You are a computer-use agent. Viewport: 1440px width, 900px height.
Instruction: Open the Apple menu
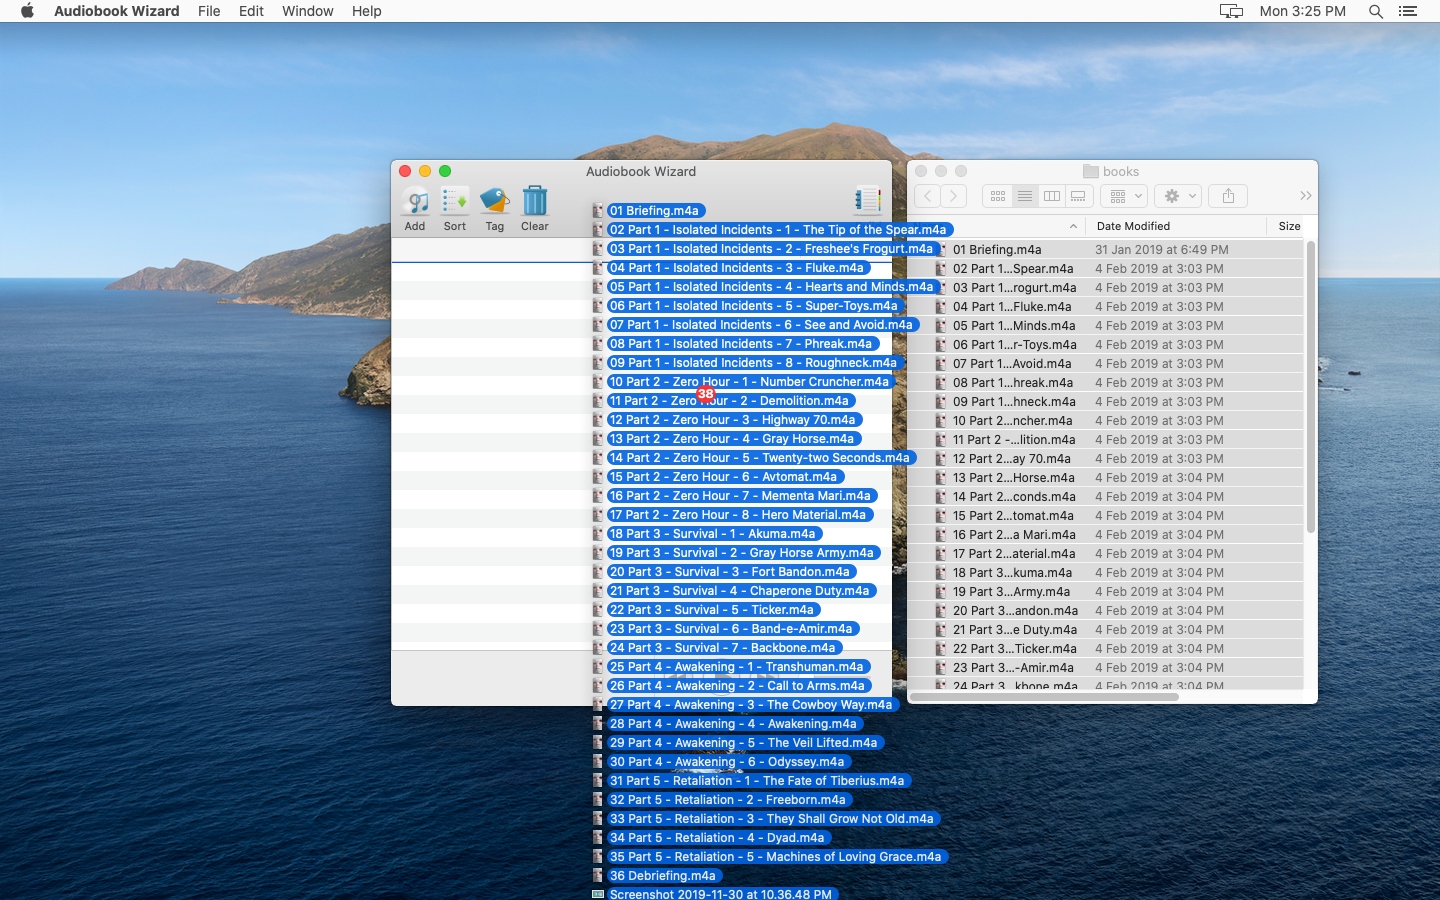pyautogui.click(x=27, y=11)
